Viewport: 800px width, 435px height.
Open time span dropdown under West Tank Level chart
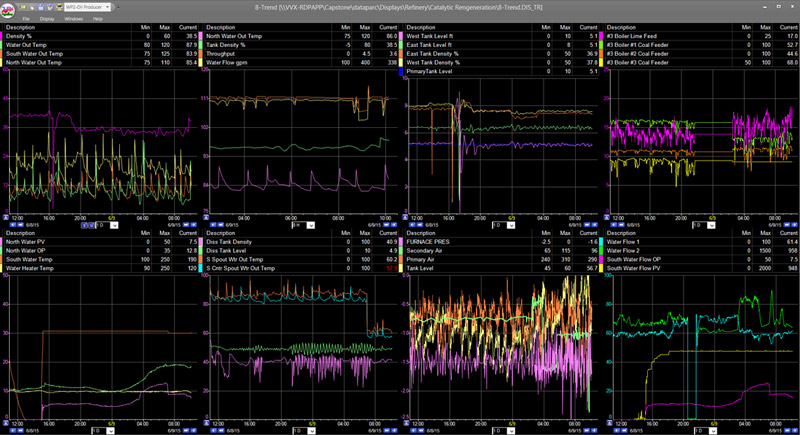[x=511, y=225]
